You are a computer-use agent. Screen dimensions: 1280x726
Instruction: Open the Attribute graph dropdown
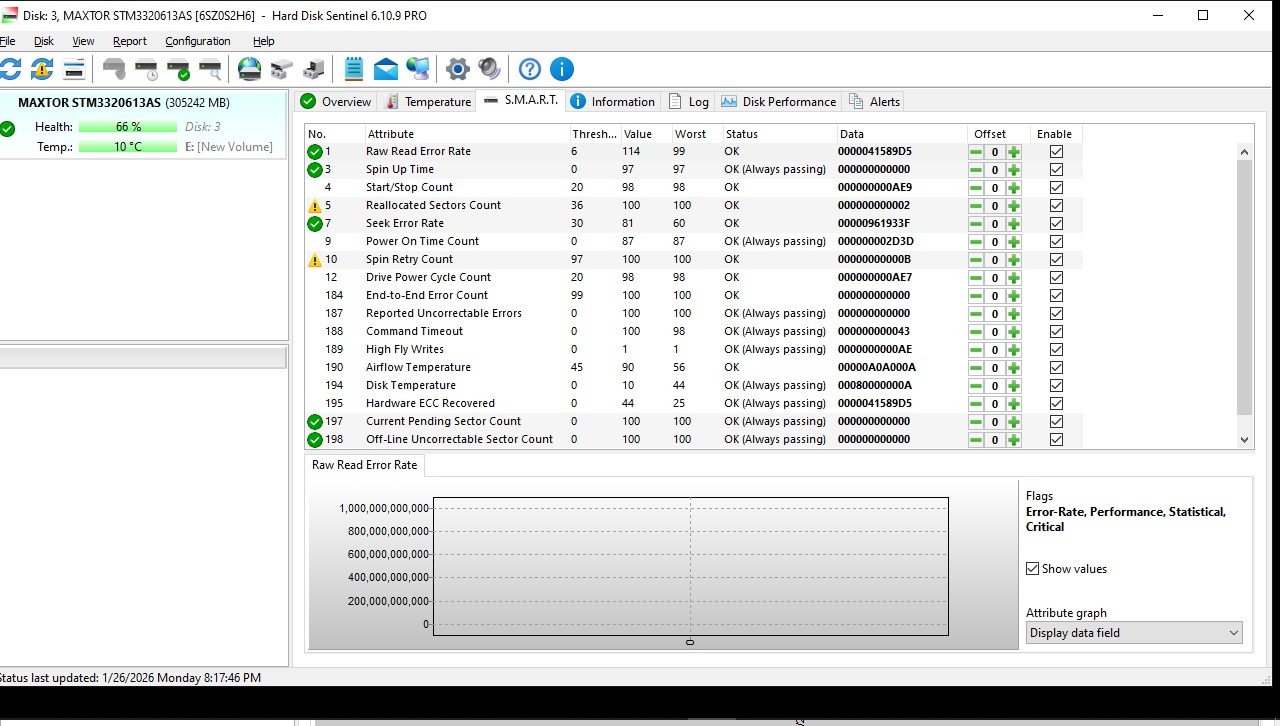(x=1134, y=633)
